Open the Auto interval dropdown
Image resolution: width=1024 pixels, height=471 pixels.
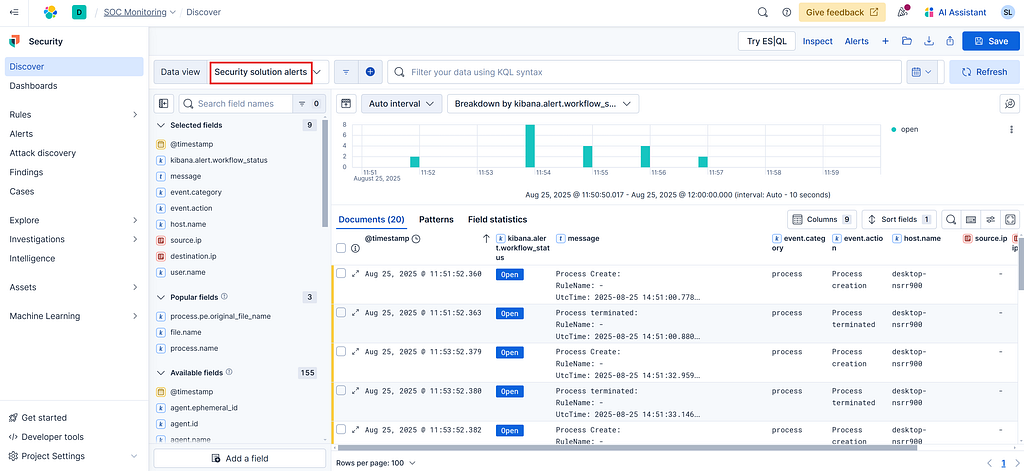(403, 103)
